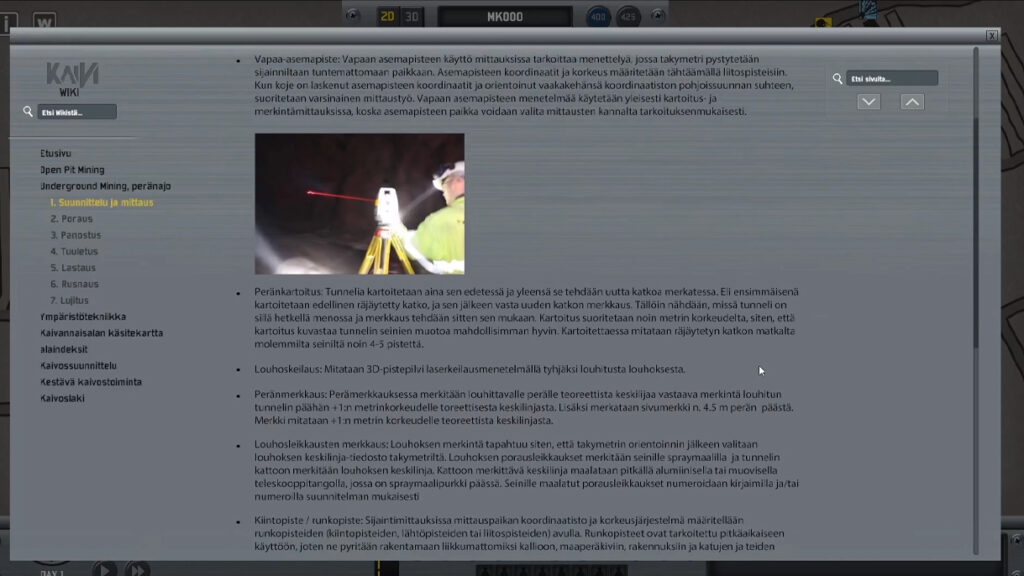Click the W icon at top left

(x=44, y=19)
